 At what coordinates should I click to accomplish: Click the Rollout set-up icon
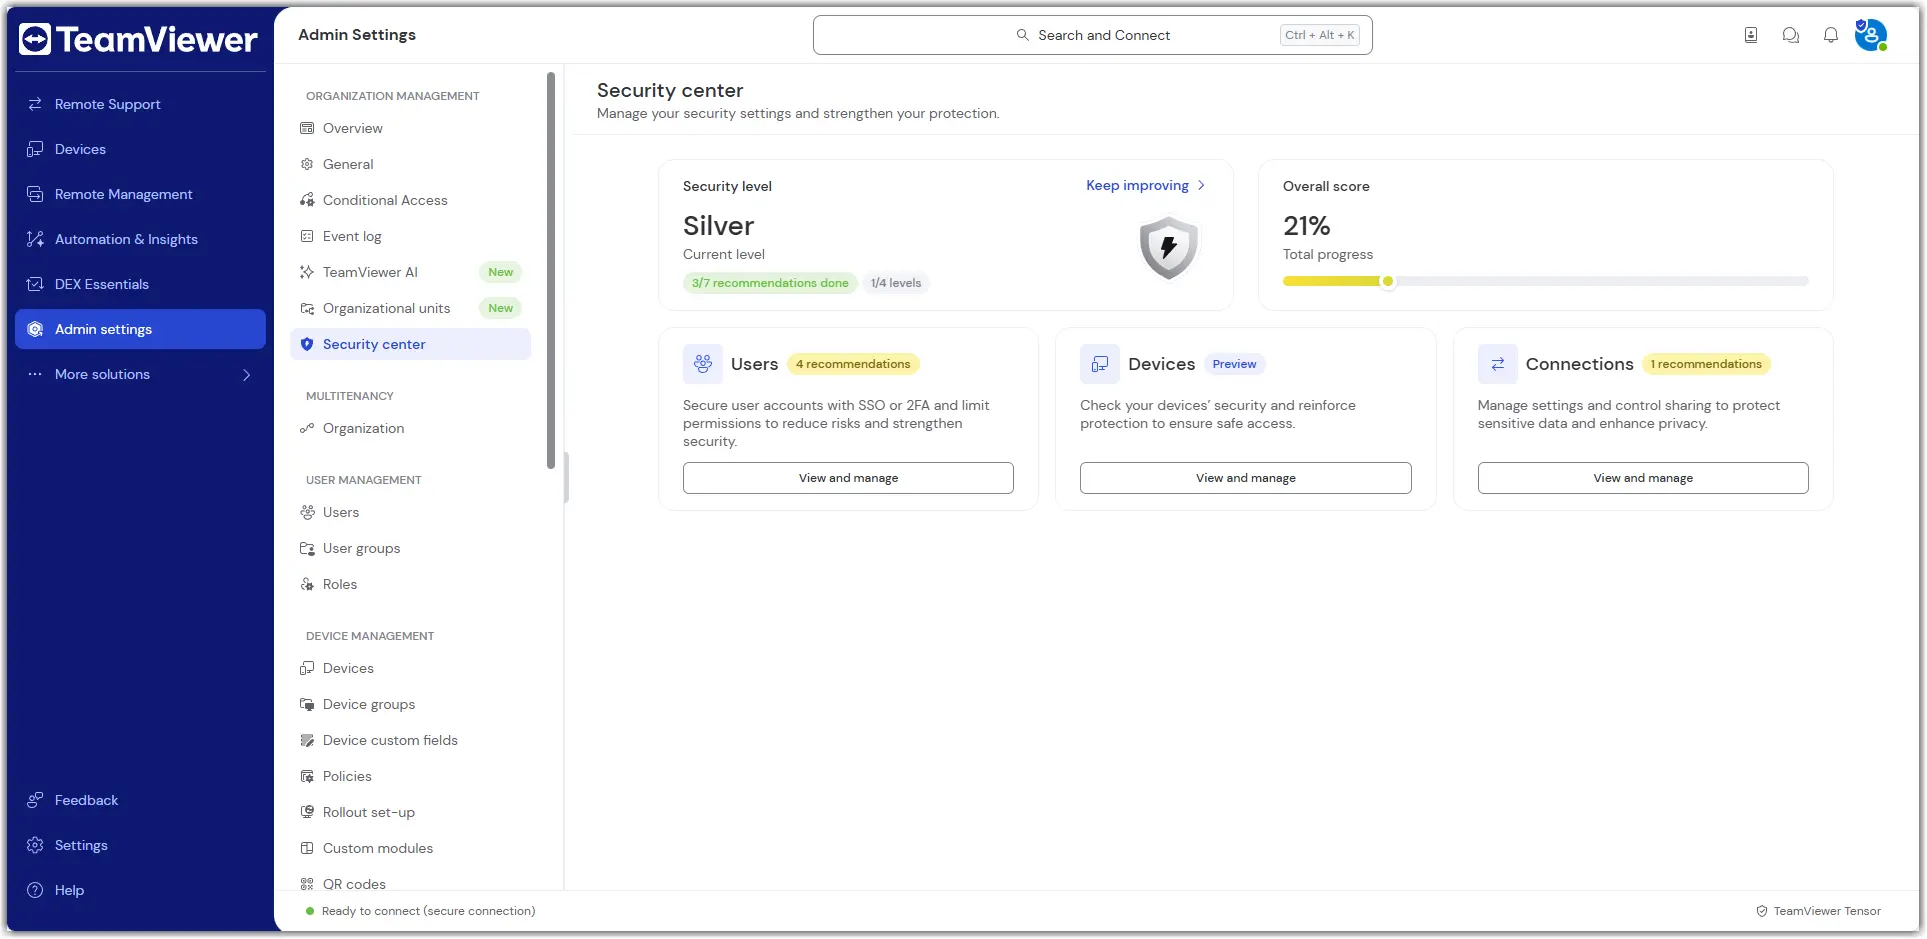(307, 812)
